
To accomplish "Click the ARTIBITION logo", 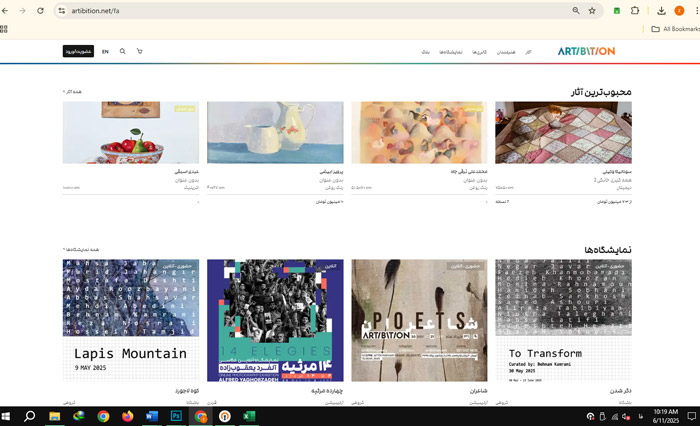I will pos(586,51).
